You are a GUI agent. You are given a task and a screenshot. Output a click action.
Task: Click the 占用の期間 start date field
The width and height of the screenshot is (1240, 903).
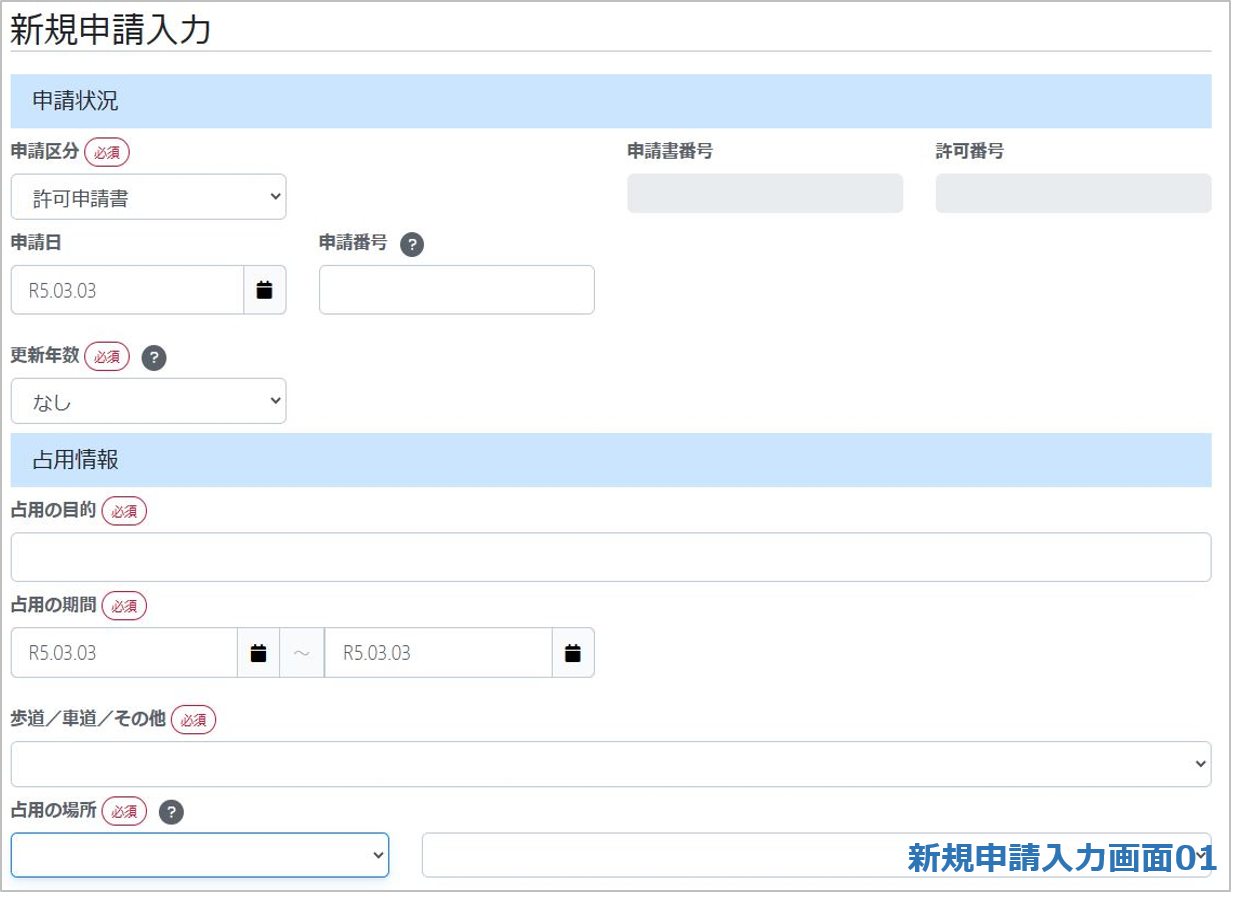click(x=124, y=653)
